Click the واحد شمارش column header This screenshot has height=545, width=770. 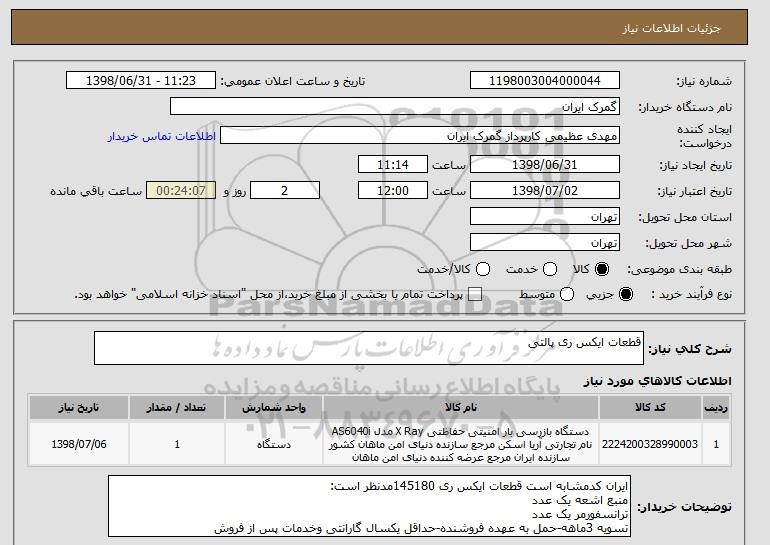274,408
